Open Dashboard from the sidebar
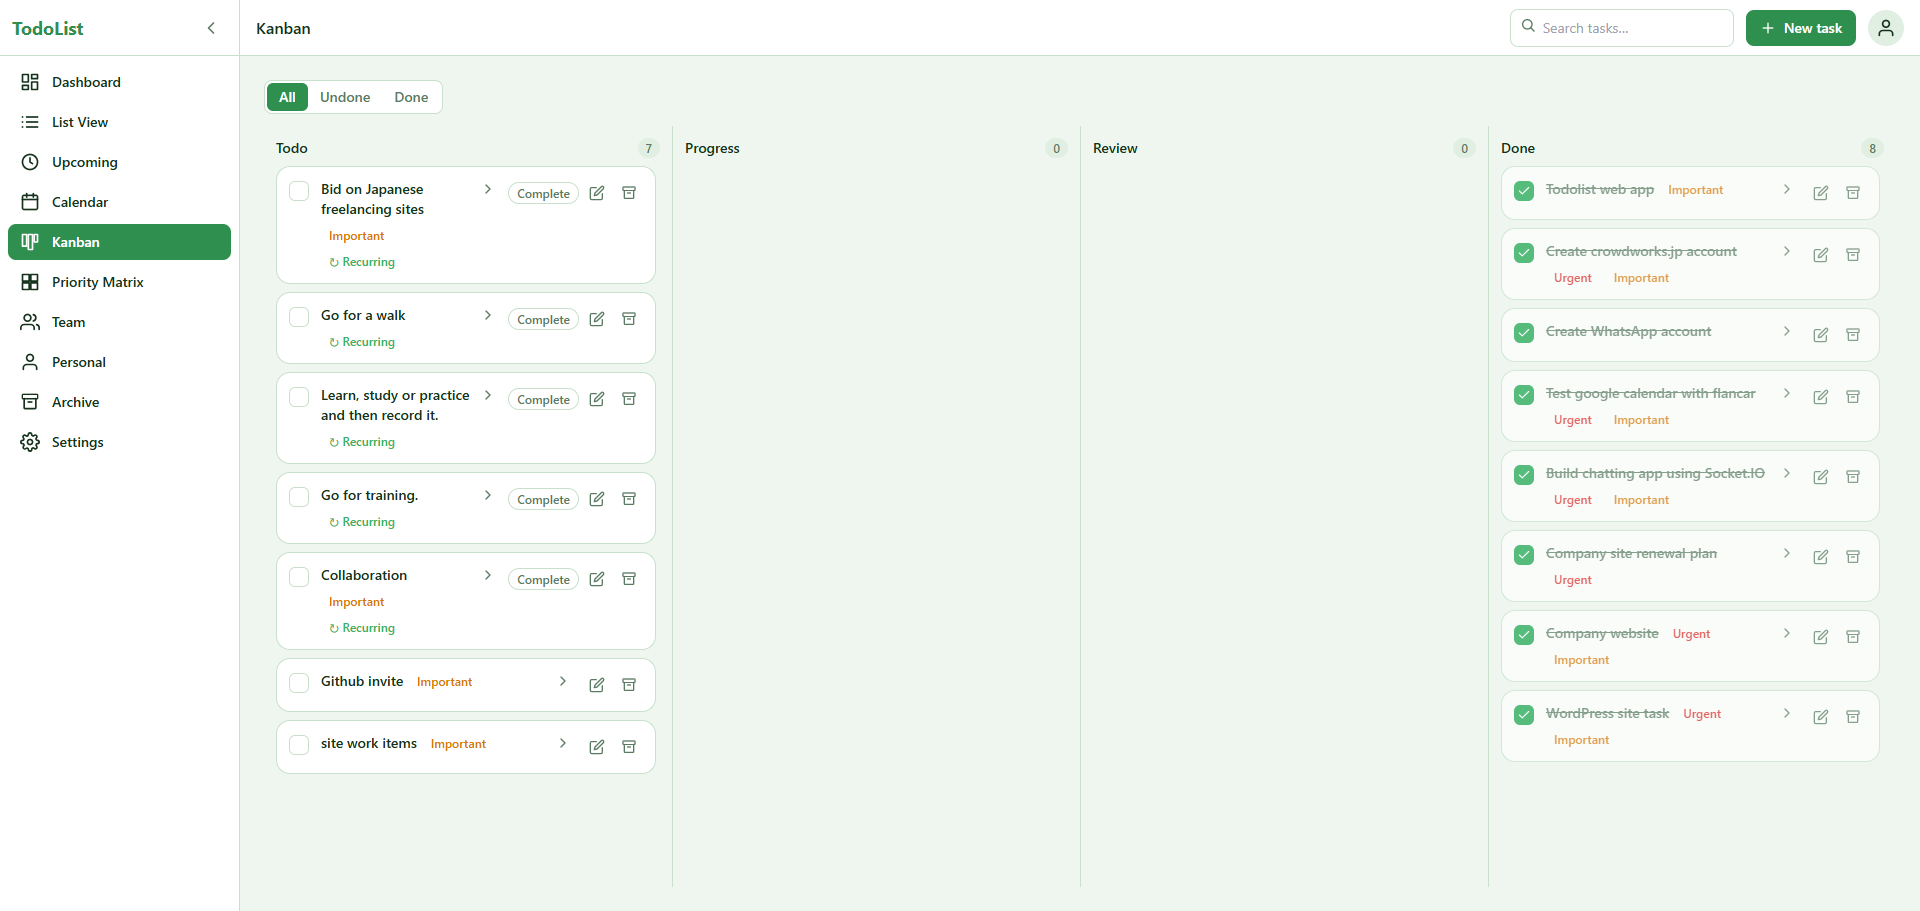 tap(119, 82)
